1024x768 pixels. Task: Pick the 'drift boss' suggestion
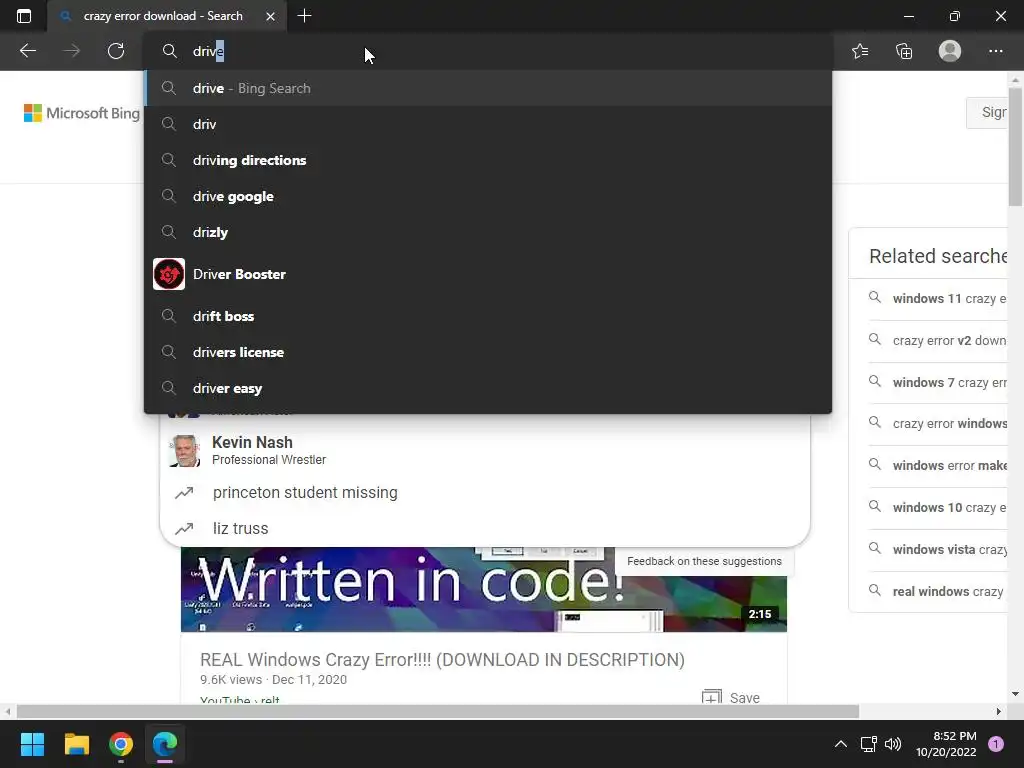pyautogui.click(x=488, y=316)
